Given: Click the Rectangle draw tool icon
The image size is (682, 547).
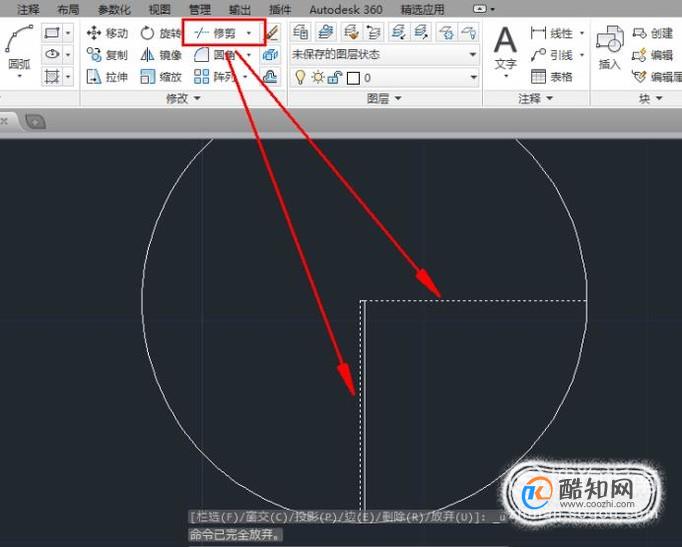Looking at the screenshot, I should [52, 33].
